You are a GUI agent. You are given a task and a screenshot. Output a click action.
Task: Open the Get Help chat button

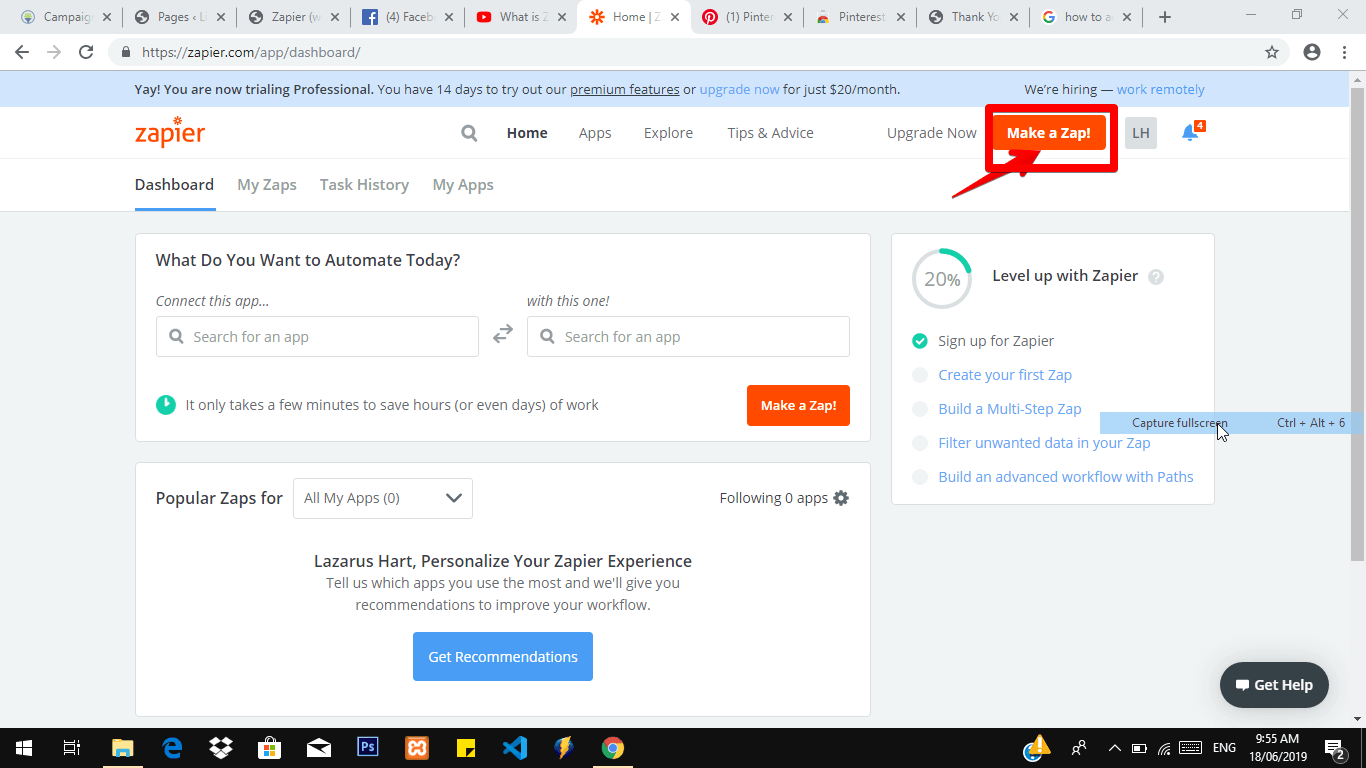(x=1274, y=685)
